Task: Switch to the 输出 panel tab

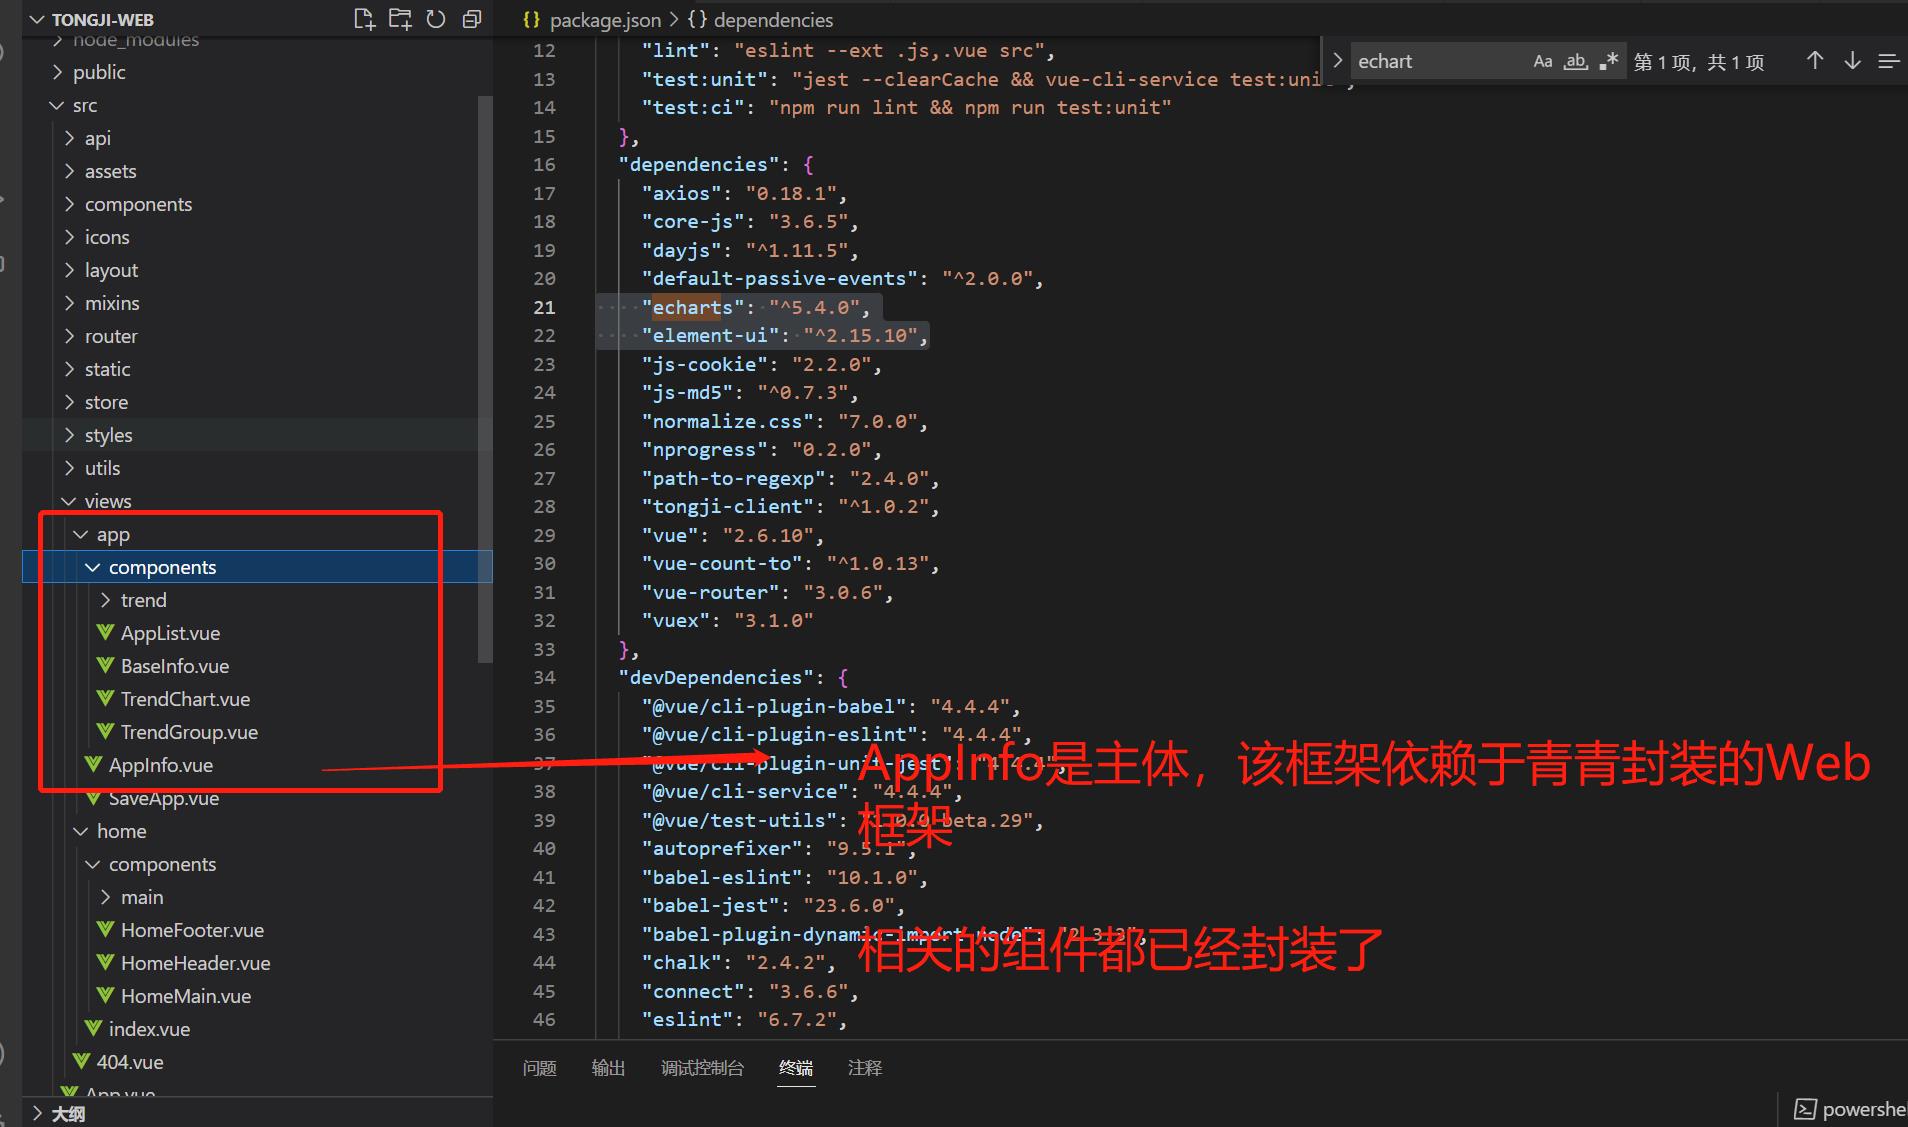Action: [x=608, y=1068]
